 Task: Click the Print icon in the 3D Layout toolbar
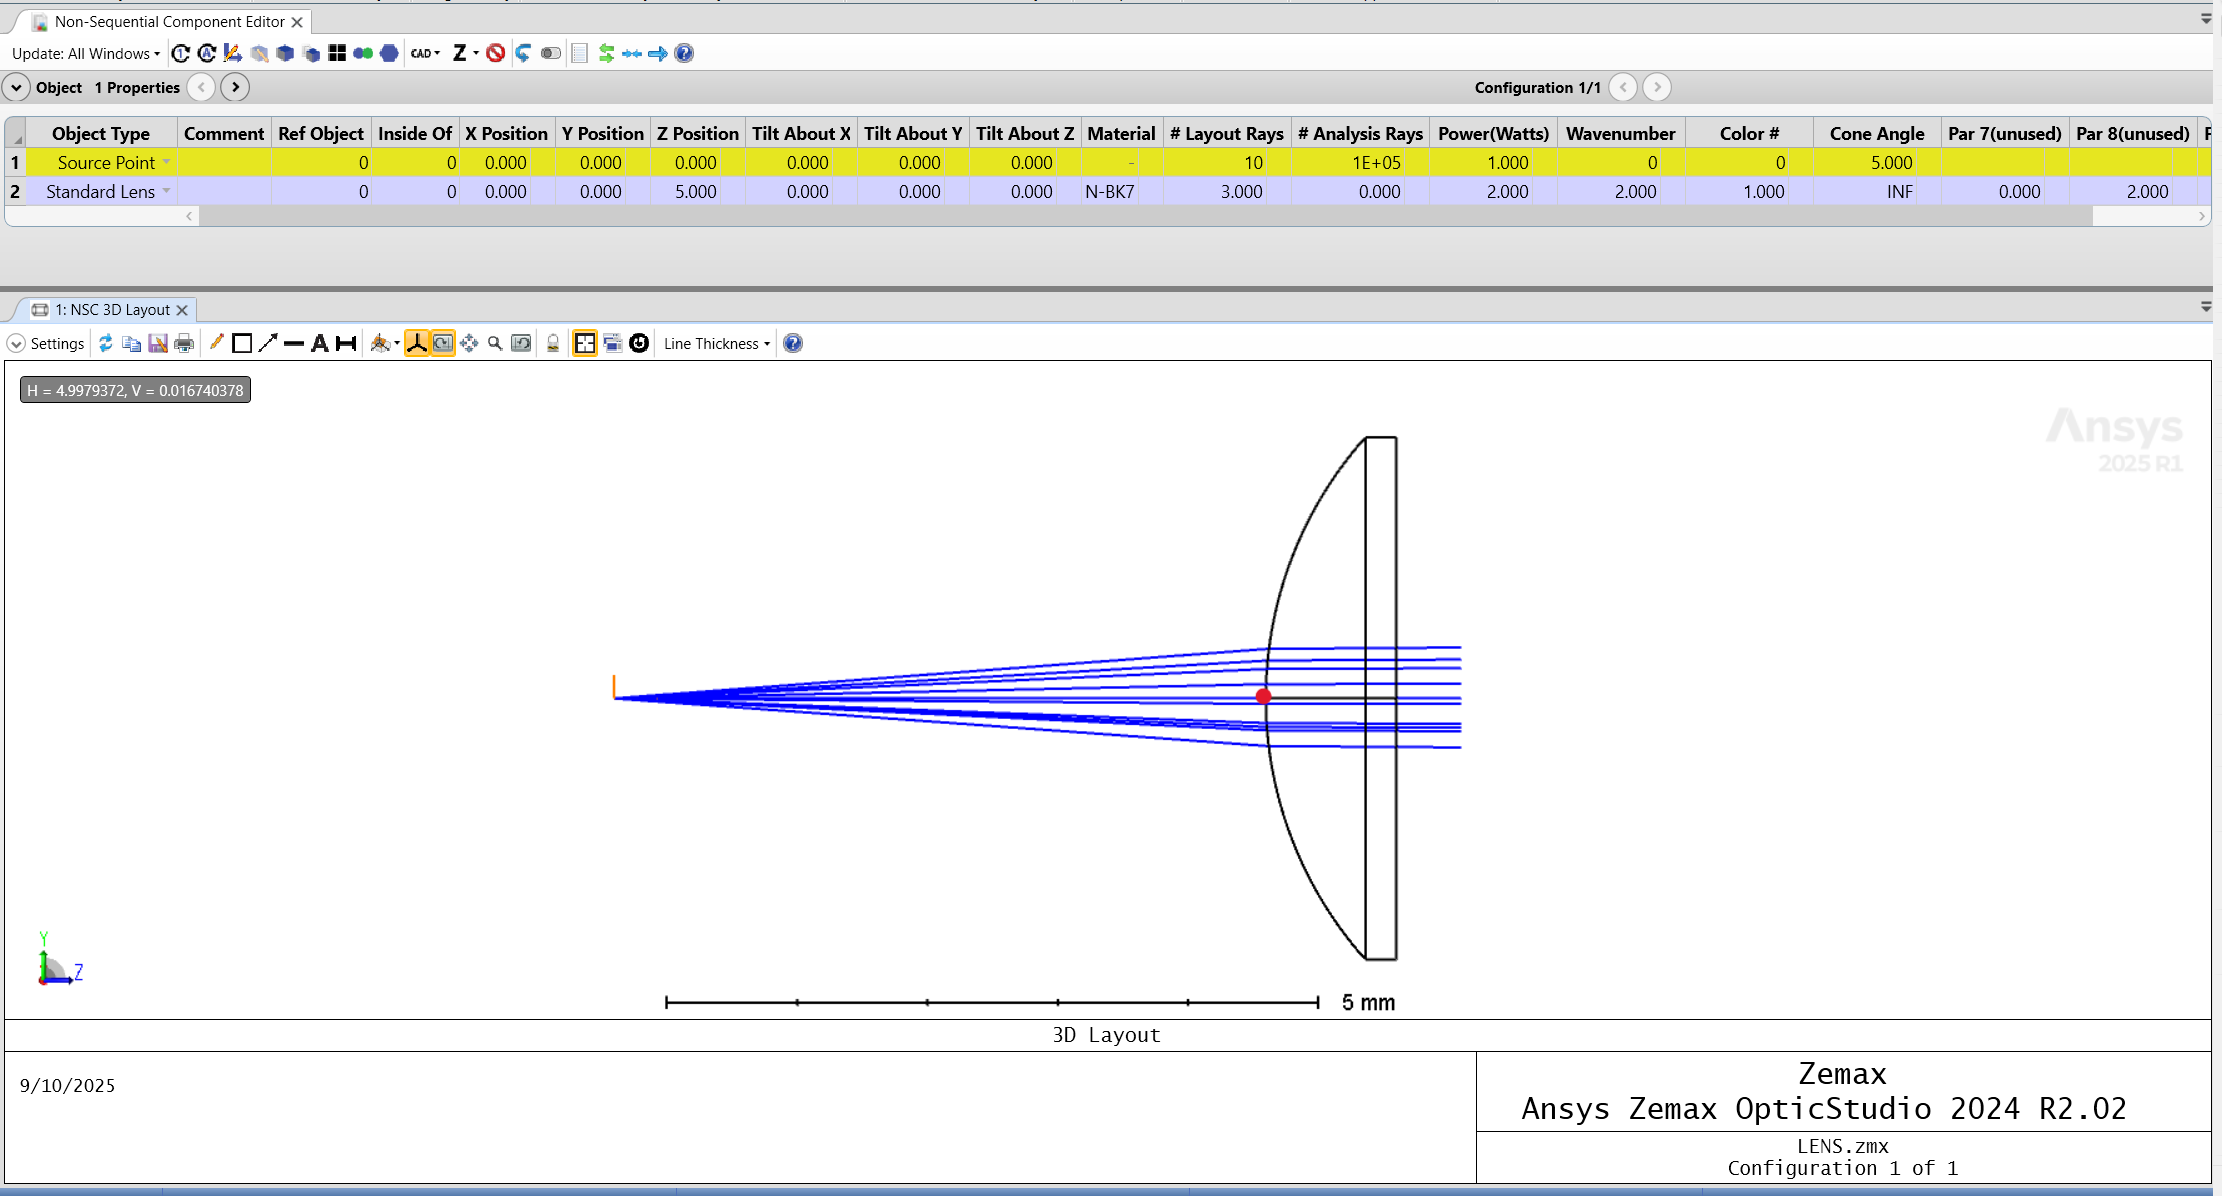pyautogui.click(x=184, y=343)
